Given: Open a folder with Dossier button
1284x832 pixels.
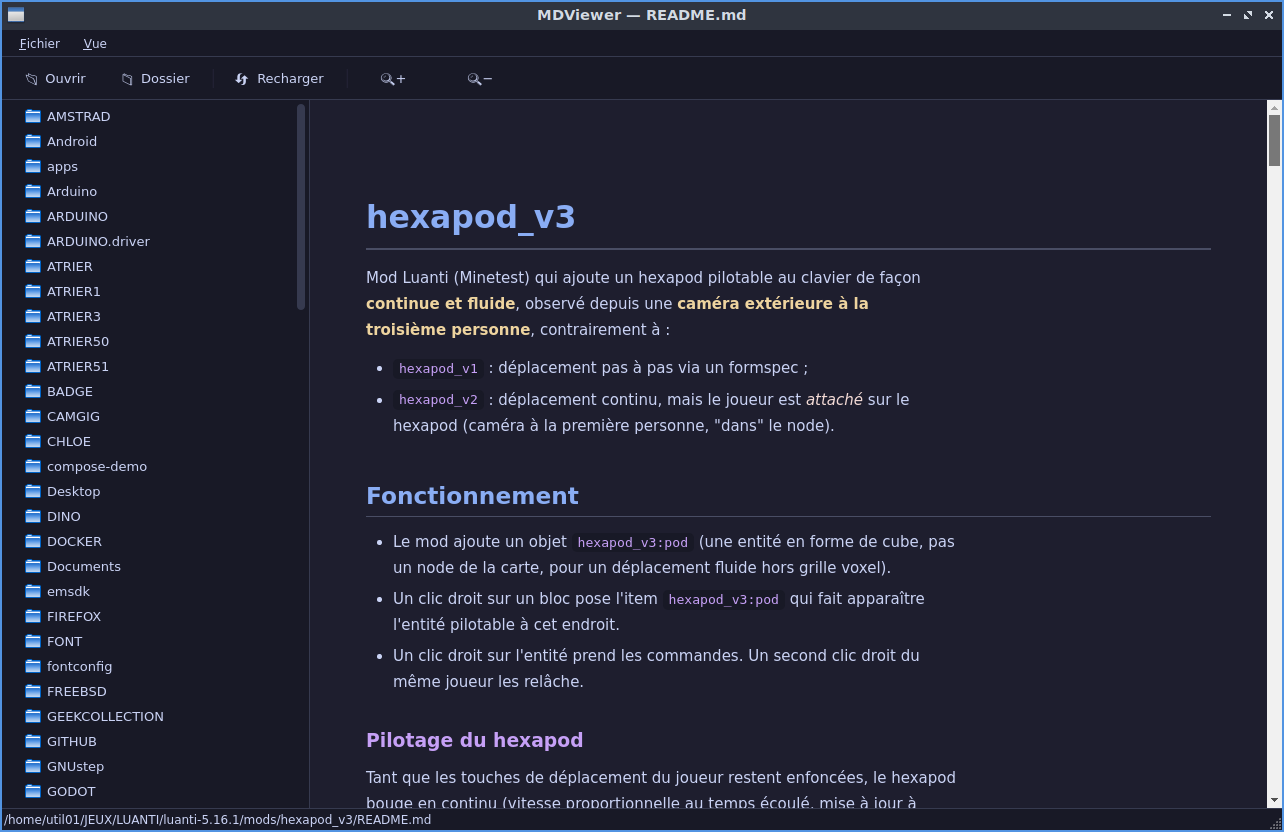Looking at the screenshot, I should tap(155, 79).
